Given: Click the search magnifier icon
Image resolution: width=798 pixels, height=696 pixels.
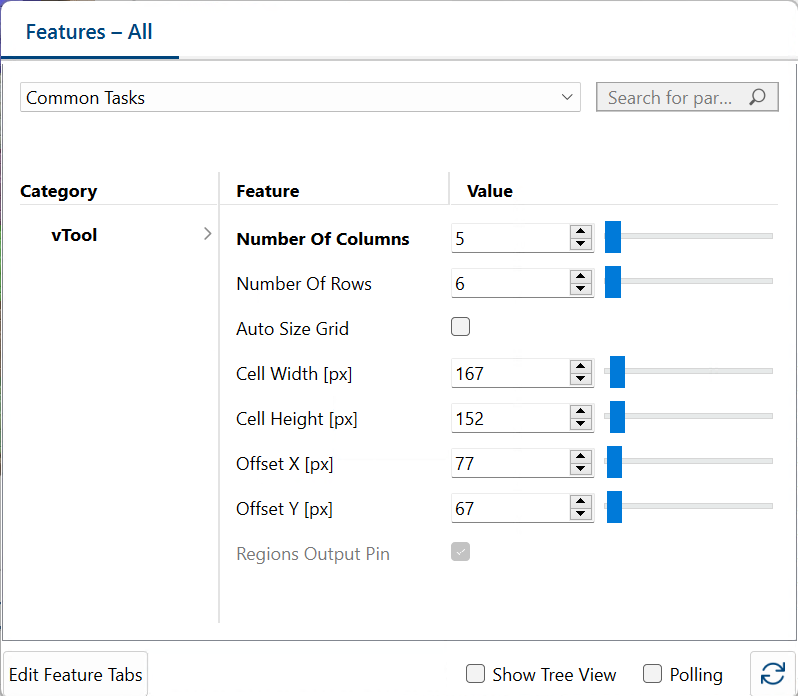Looking at the screenshot, I should 758,97.
